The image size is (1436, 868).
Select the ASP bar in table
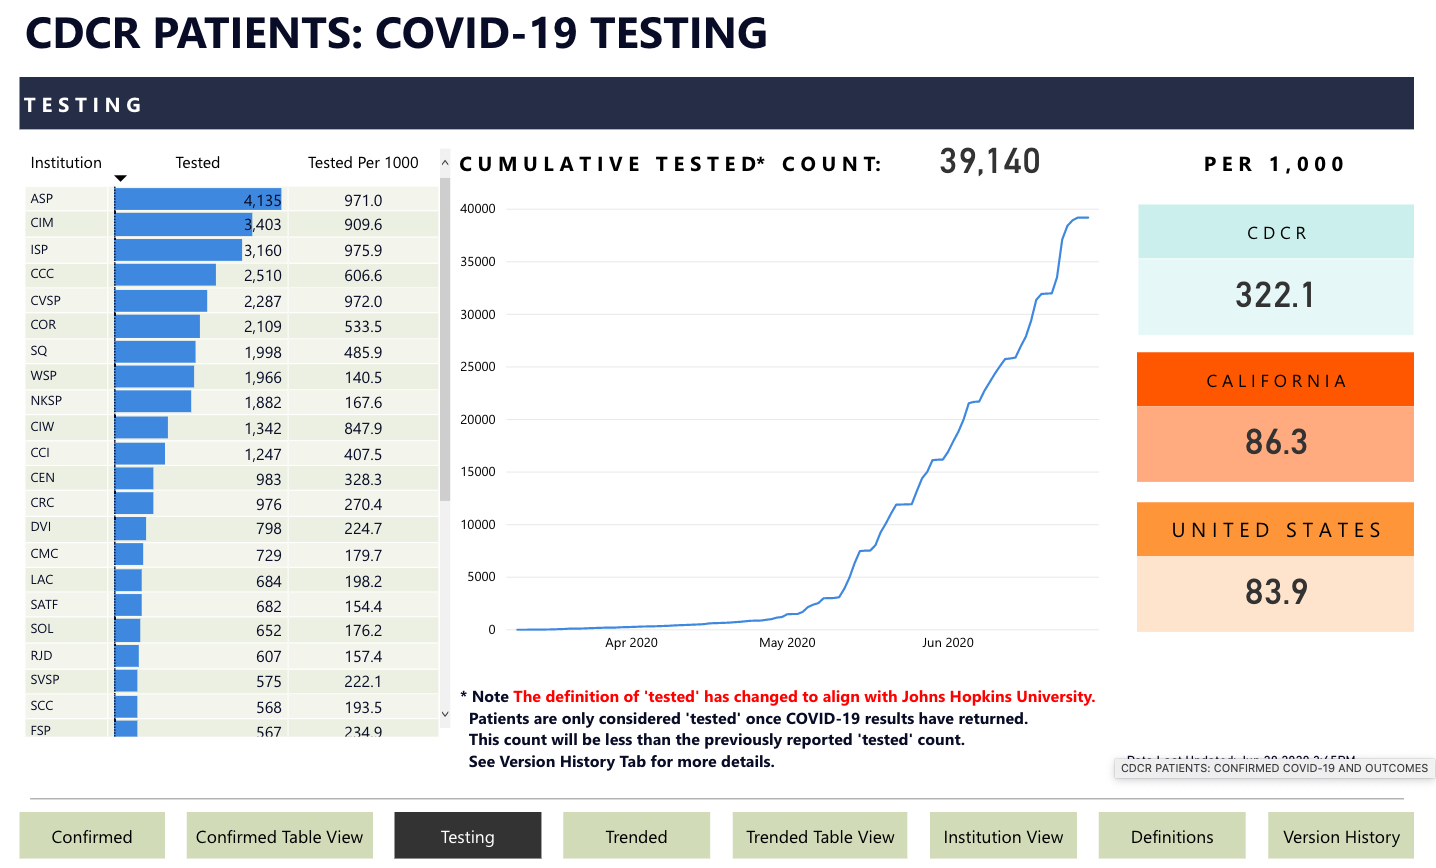(x=198, y=199)
